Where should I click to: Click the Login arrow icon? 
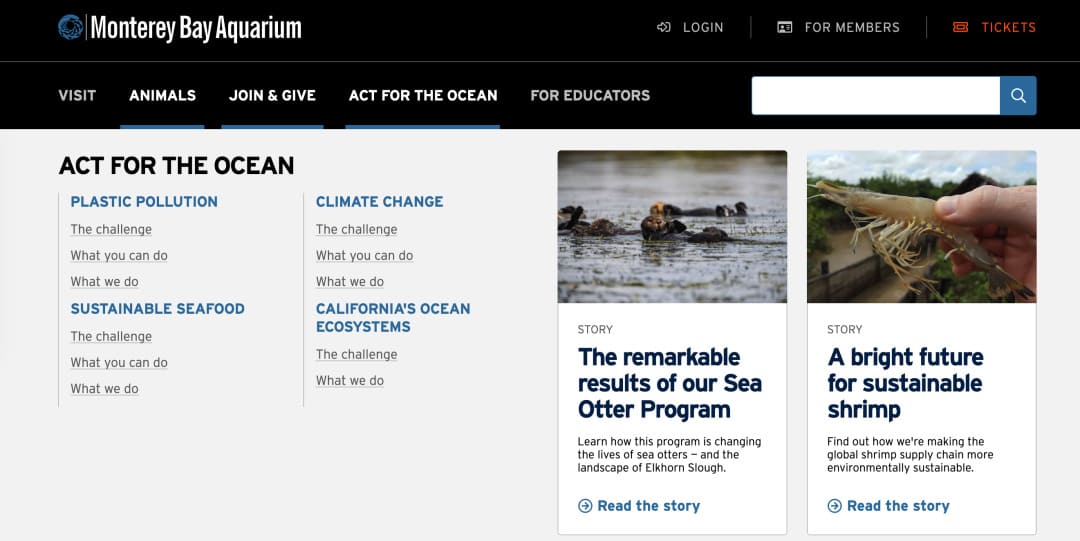tap(664, 27)
